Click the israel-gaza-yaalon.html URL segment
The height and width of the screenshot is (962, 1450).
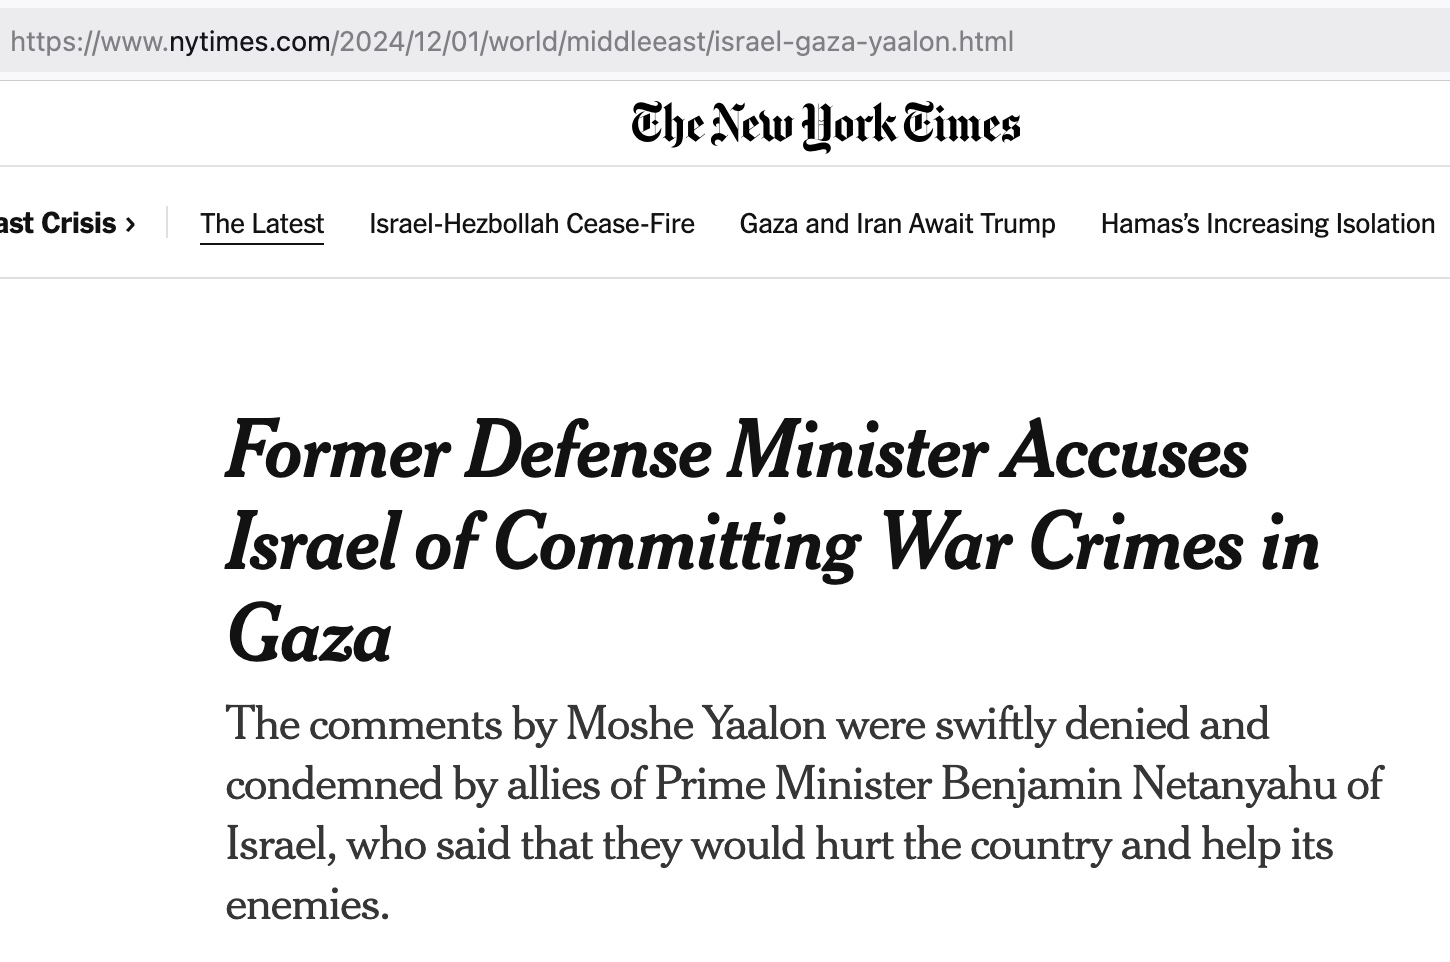coord(863,42)
